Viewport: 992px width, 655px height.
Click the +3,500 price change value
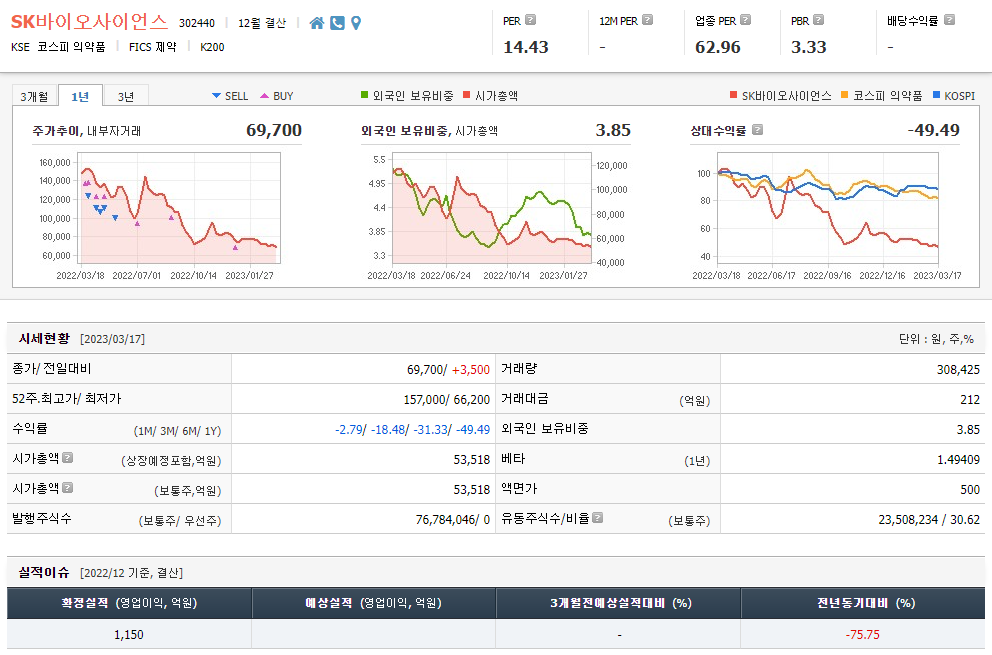[471, 370]
